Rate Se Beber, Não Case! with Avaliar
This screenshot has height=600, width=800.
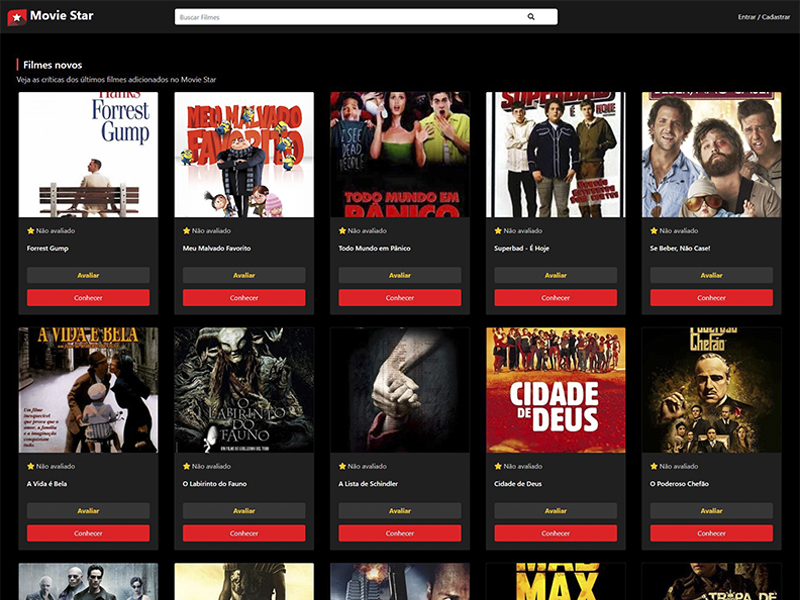pyautogui.click(x=712, y=275)
